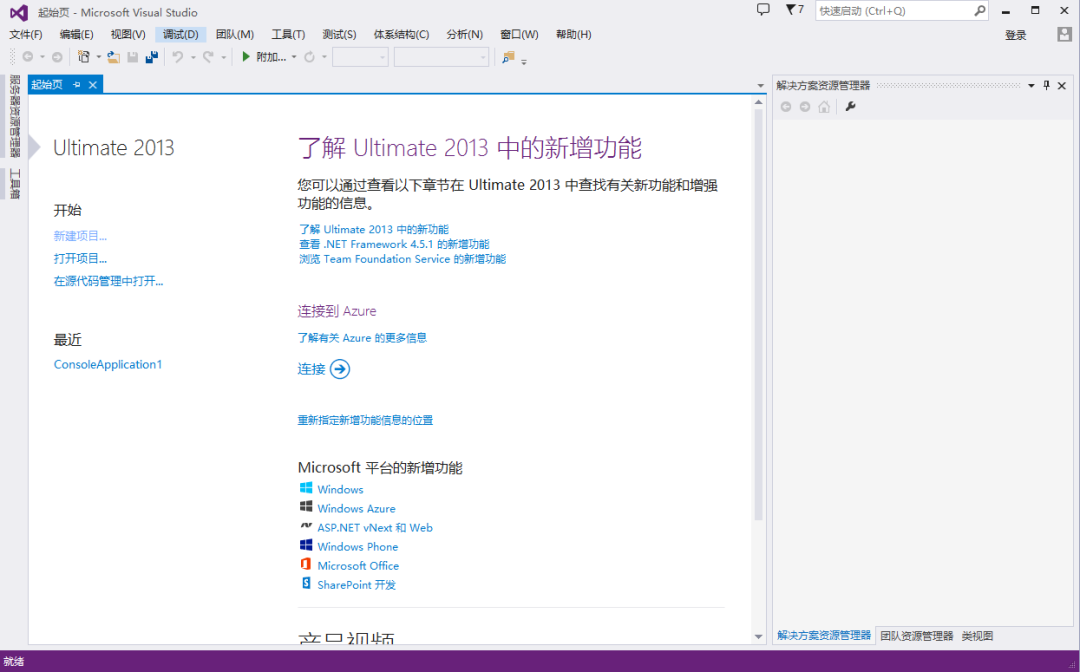Click the refresh/restart circular arrow icon
1080x672 pixels.
click(x=309, y=57)
